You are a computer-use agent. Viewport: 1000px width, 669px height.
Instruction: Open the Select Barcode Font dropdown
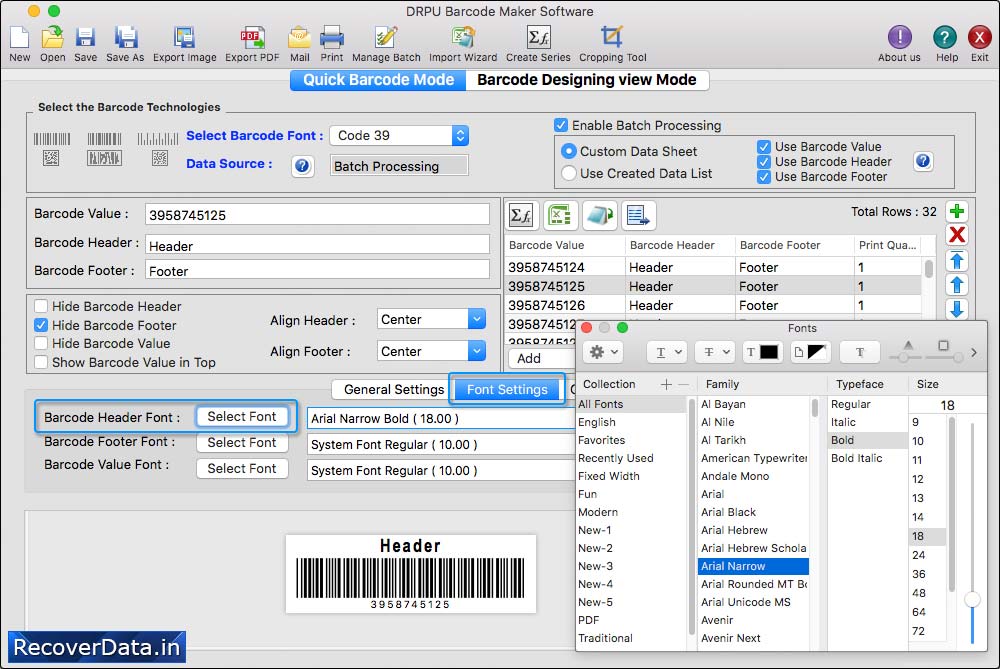point(399,135)
